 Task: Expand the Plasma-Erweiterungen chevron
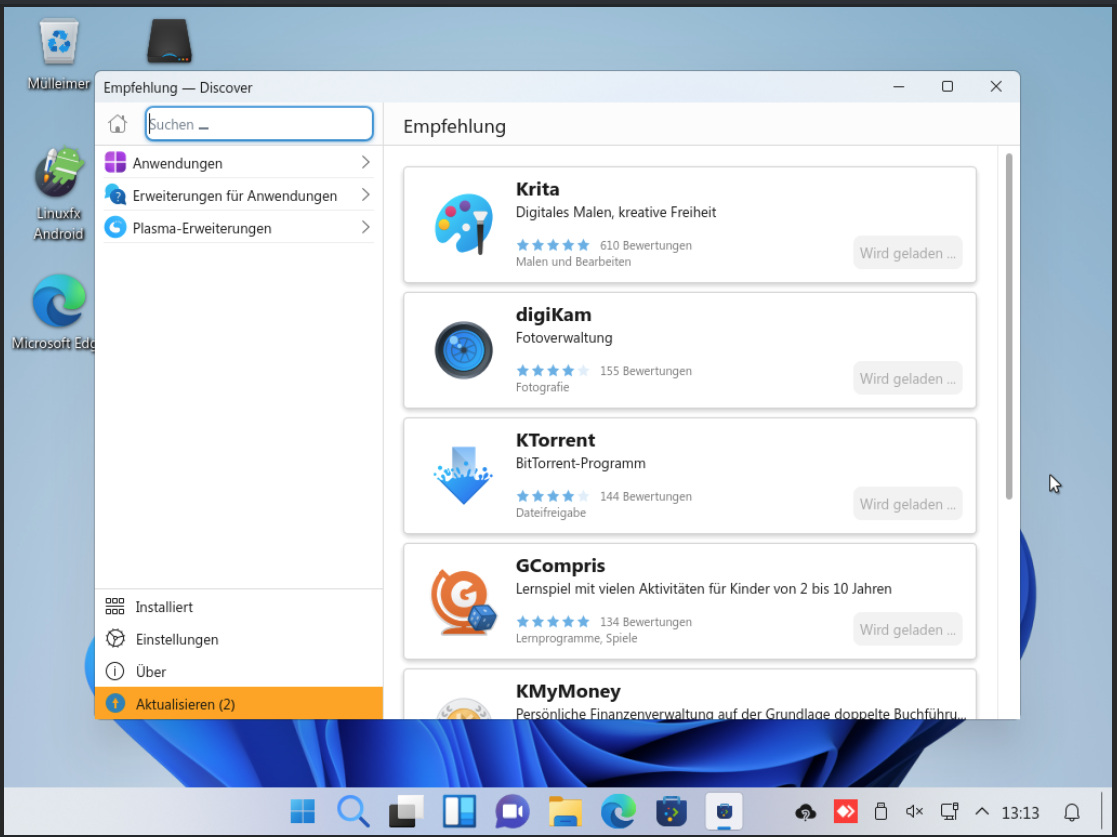pos(365,227)
